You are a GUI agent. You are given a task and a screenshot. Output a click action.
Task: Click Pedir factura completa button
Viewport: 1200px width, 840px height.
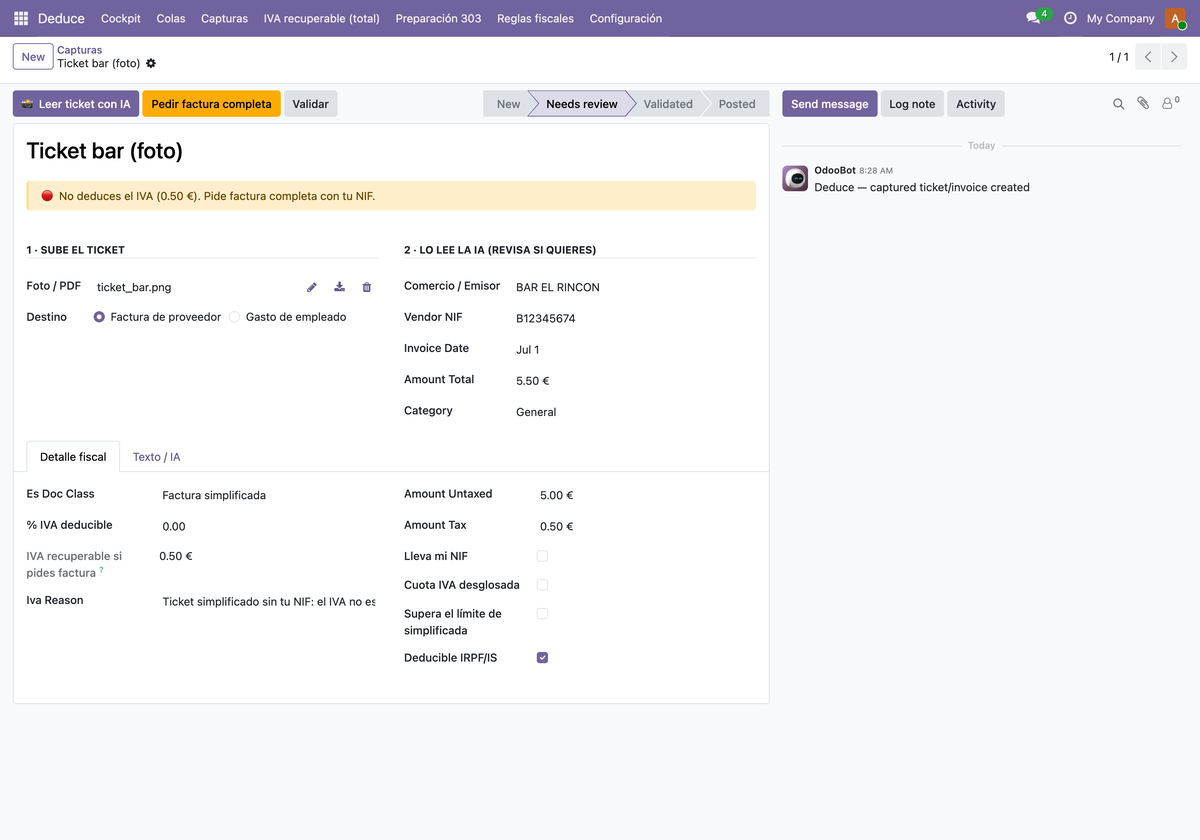[211, 104]
